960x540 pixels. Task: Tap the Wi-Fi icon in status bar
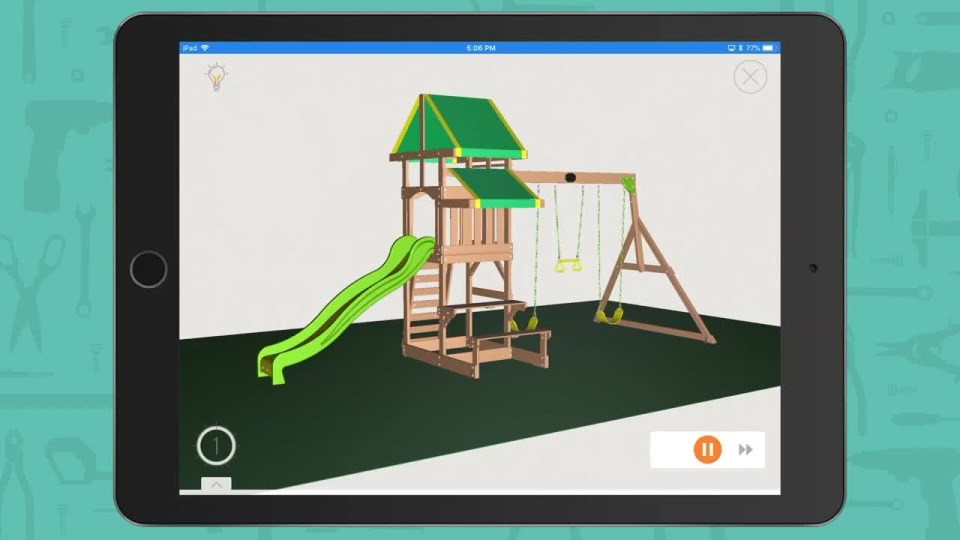tap(205, 48)
